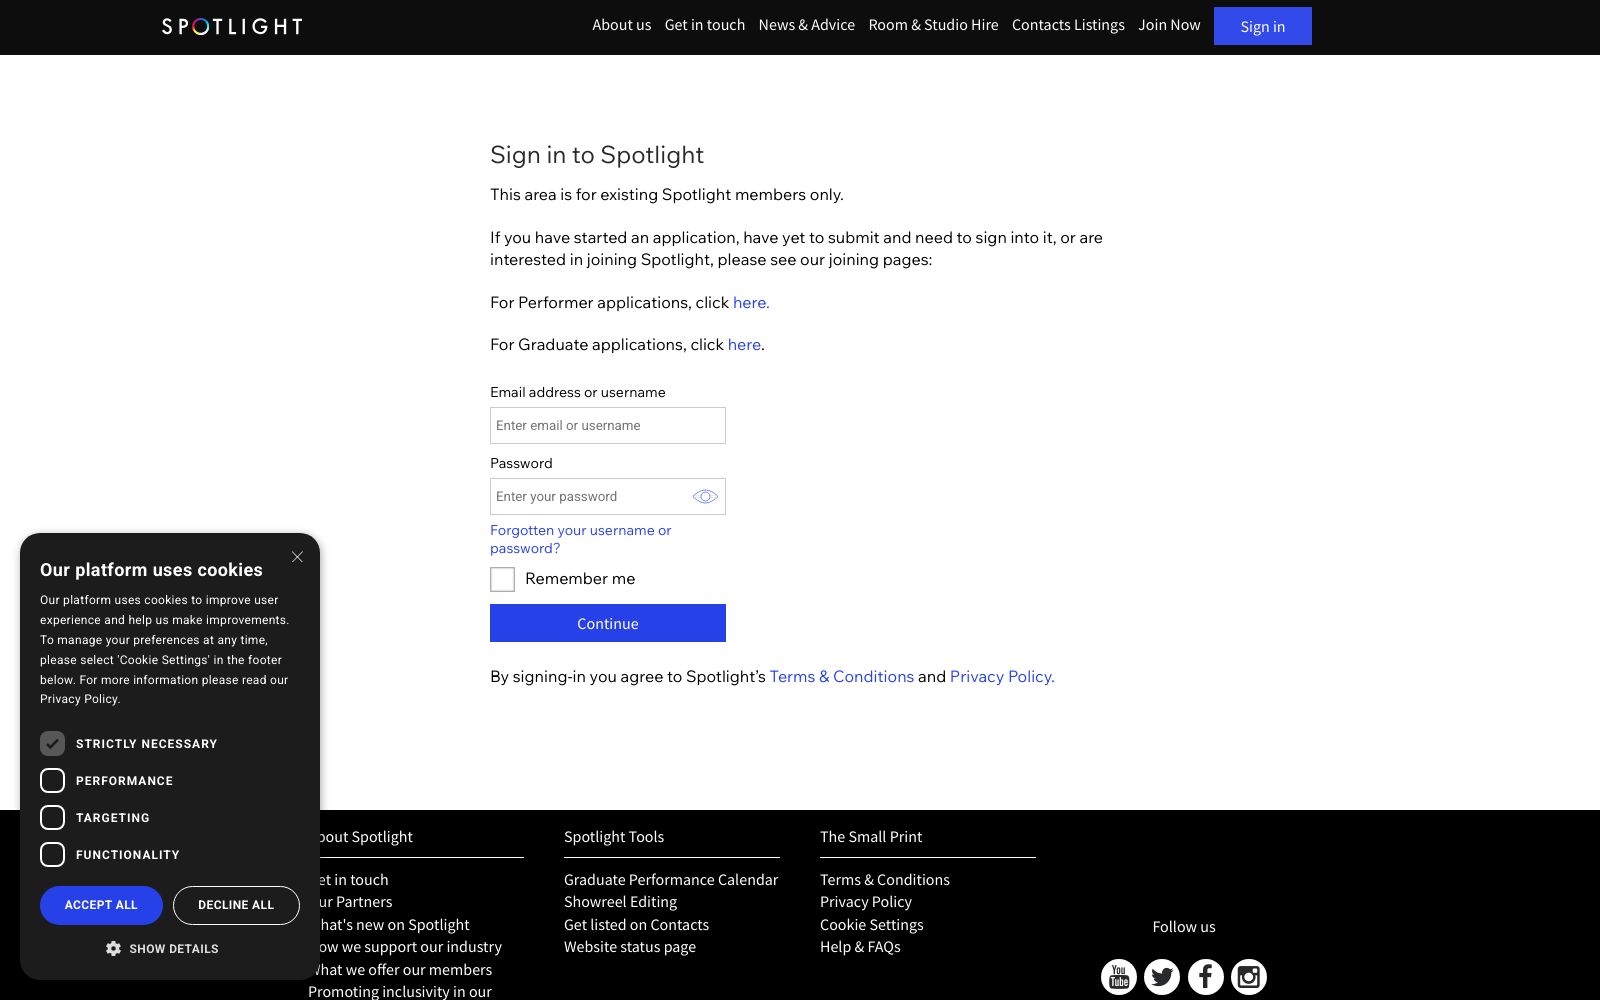1600x1000 pixels.
Task: Open Get in touch navigation item
Action: (705, 25)
